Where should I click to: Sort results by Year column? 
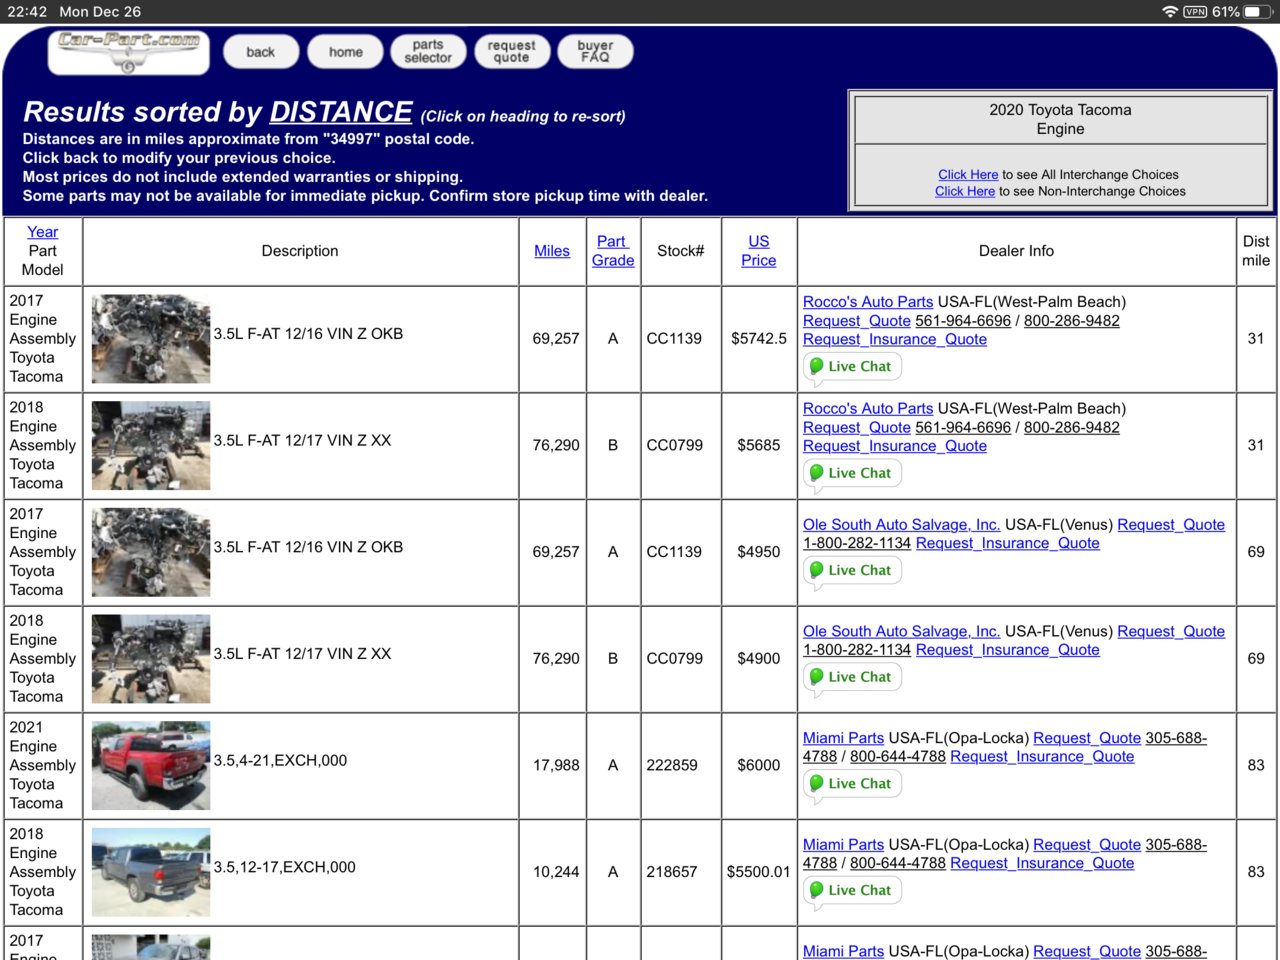(x=42, y=232)
